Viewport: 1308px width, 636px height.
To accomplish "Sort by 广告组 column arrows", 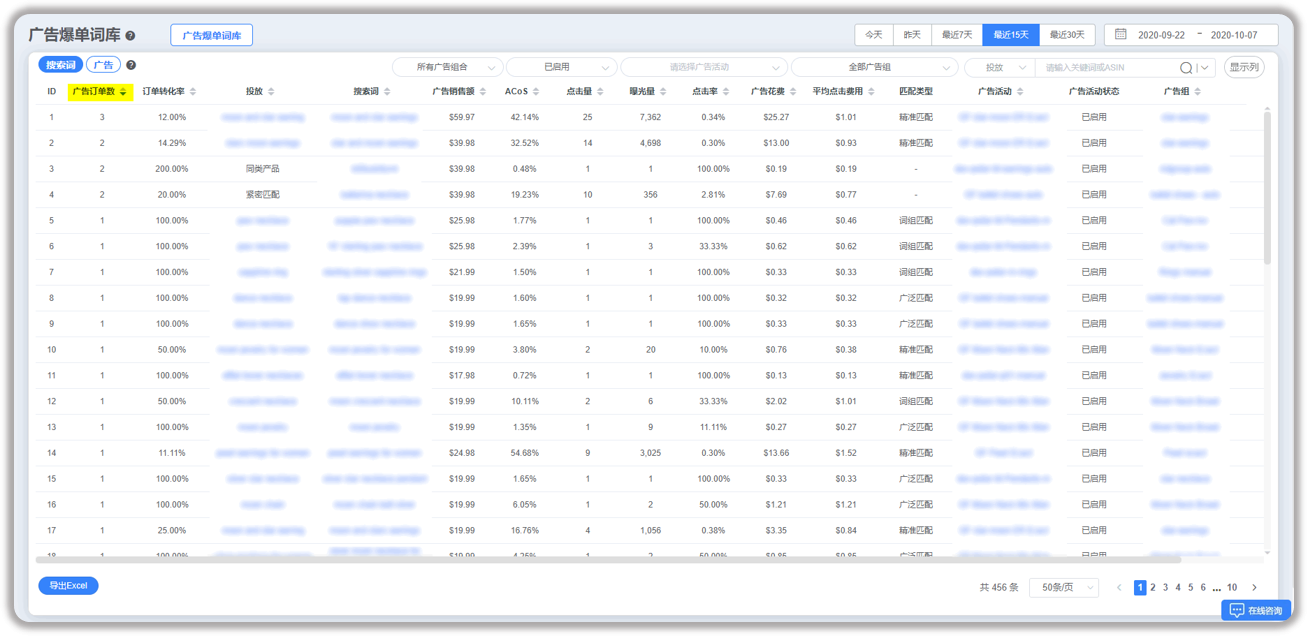I will click(x=1197, y=92).
